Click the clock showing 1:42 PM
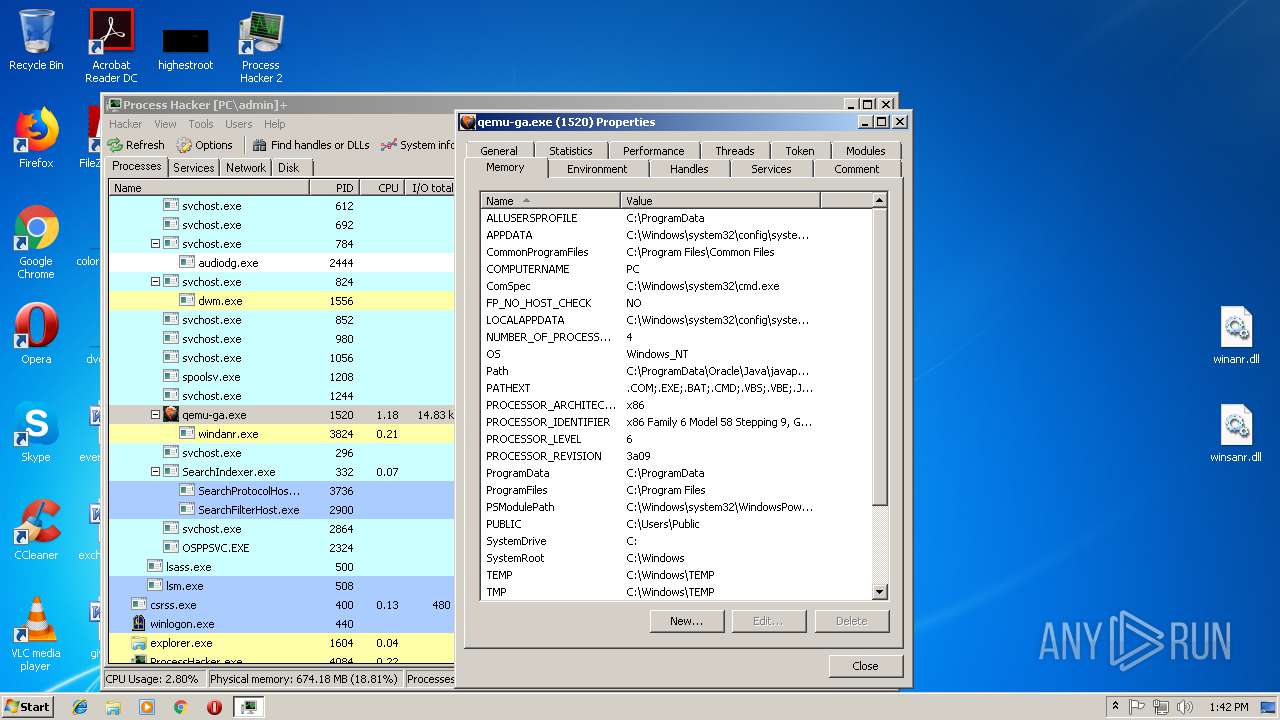1280x720 pixels. pyautogui.click(x=1228, y=707)
